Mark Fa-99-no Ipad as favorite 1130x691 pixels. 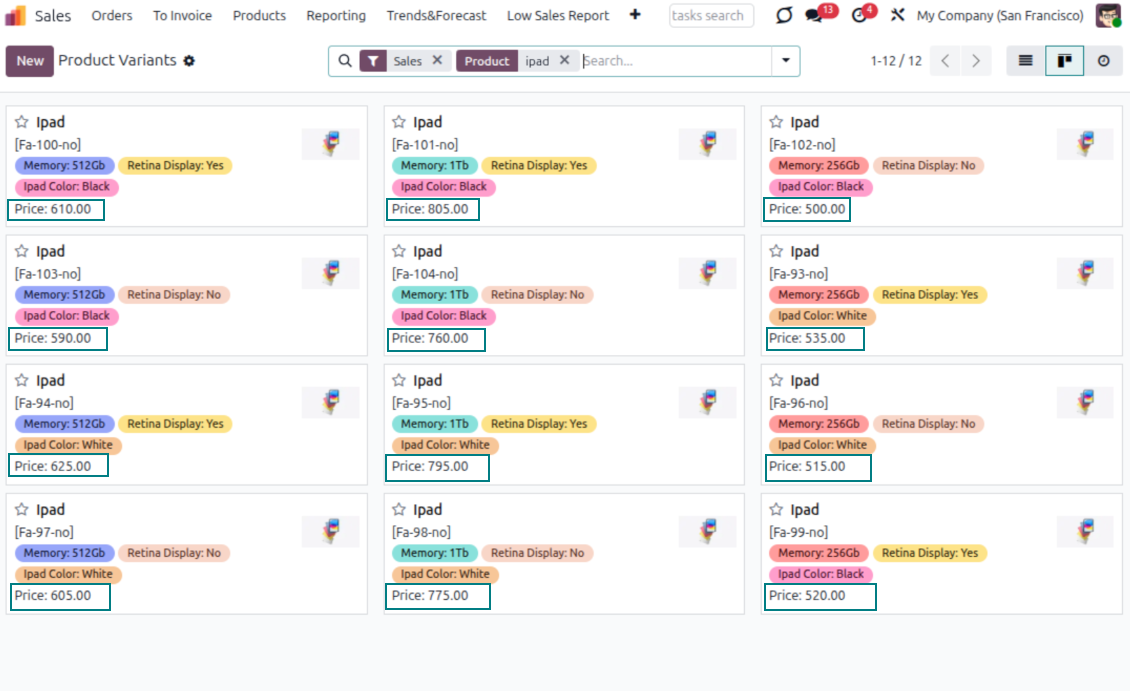(775, 509)
